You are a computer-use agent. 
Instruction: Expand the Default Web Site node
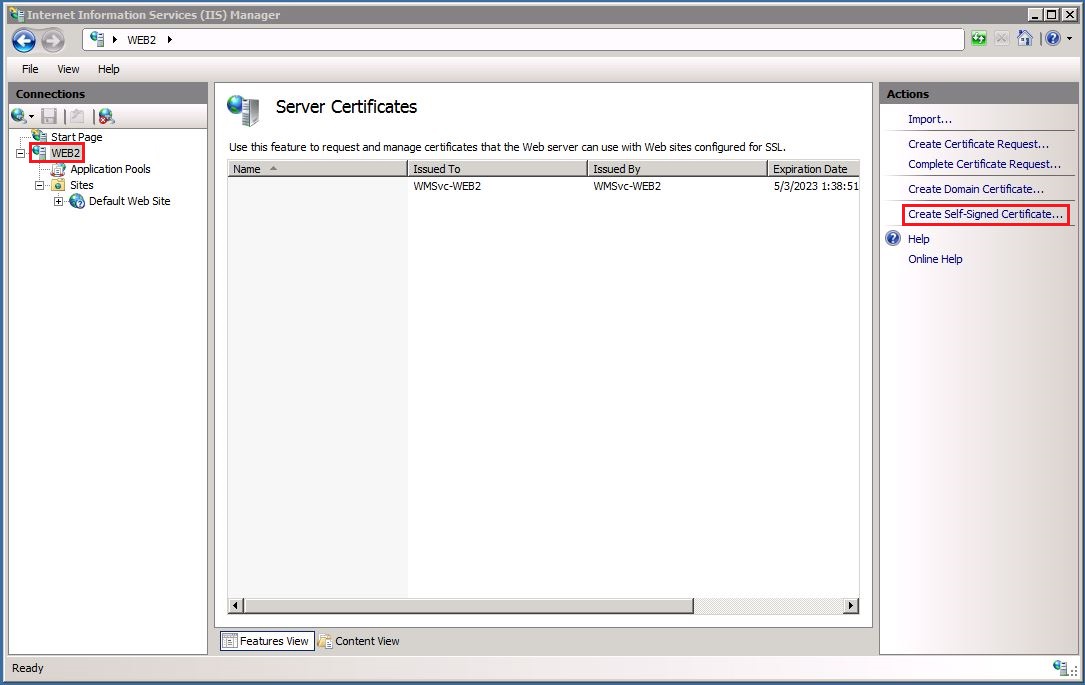[x=59, y=201]
